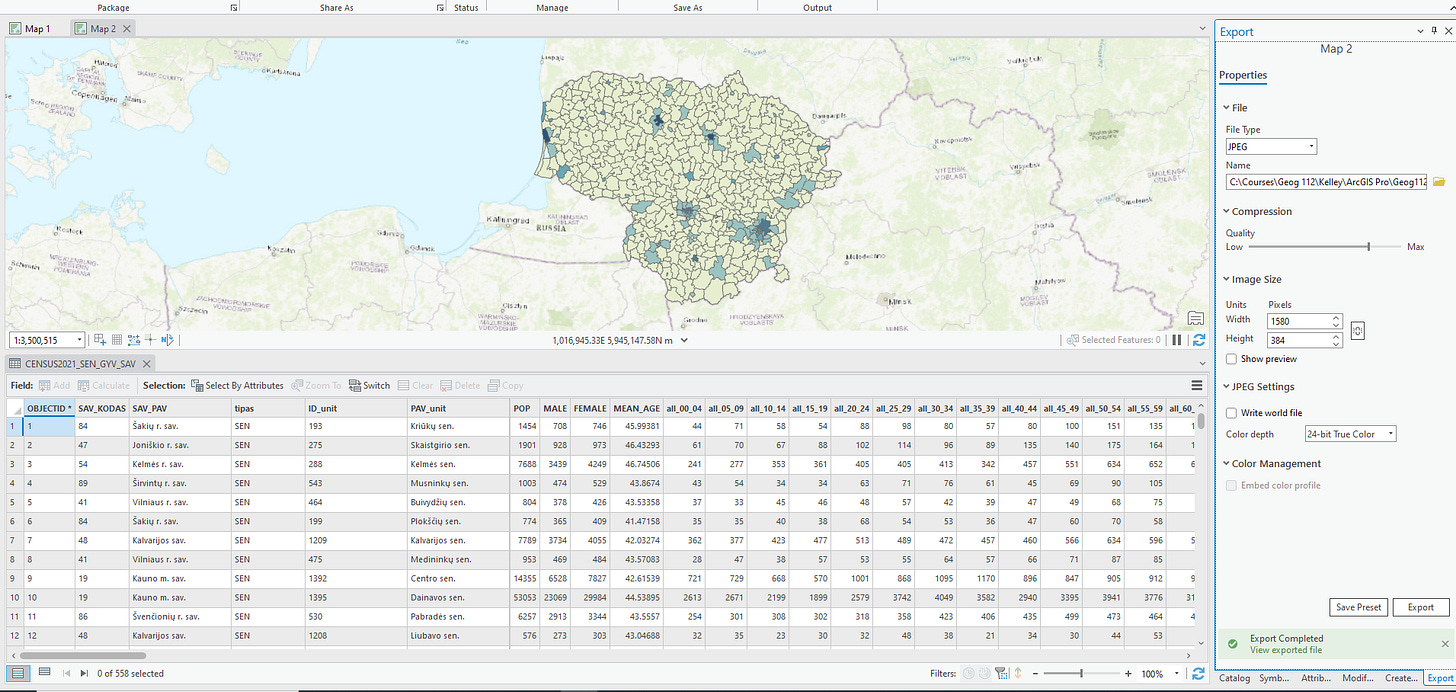Open the View exported file link
Viewport: 1456px width, 692px height.
(x=1285, y=650)
